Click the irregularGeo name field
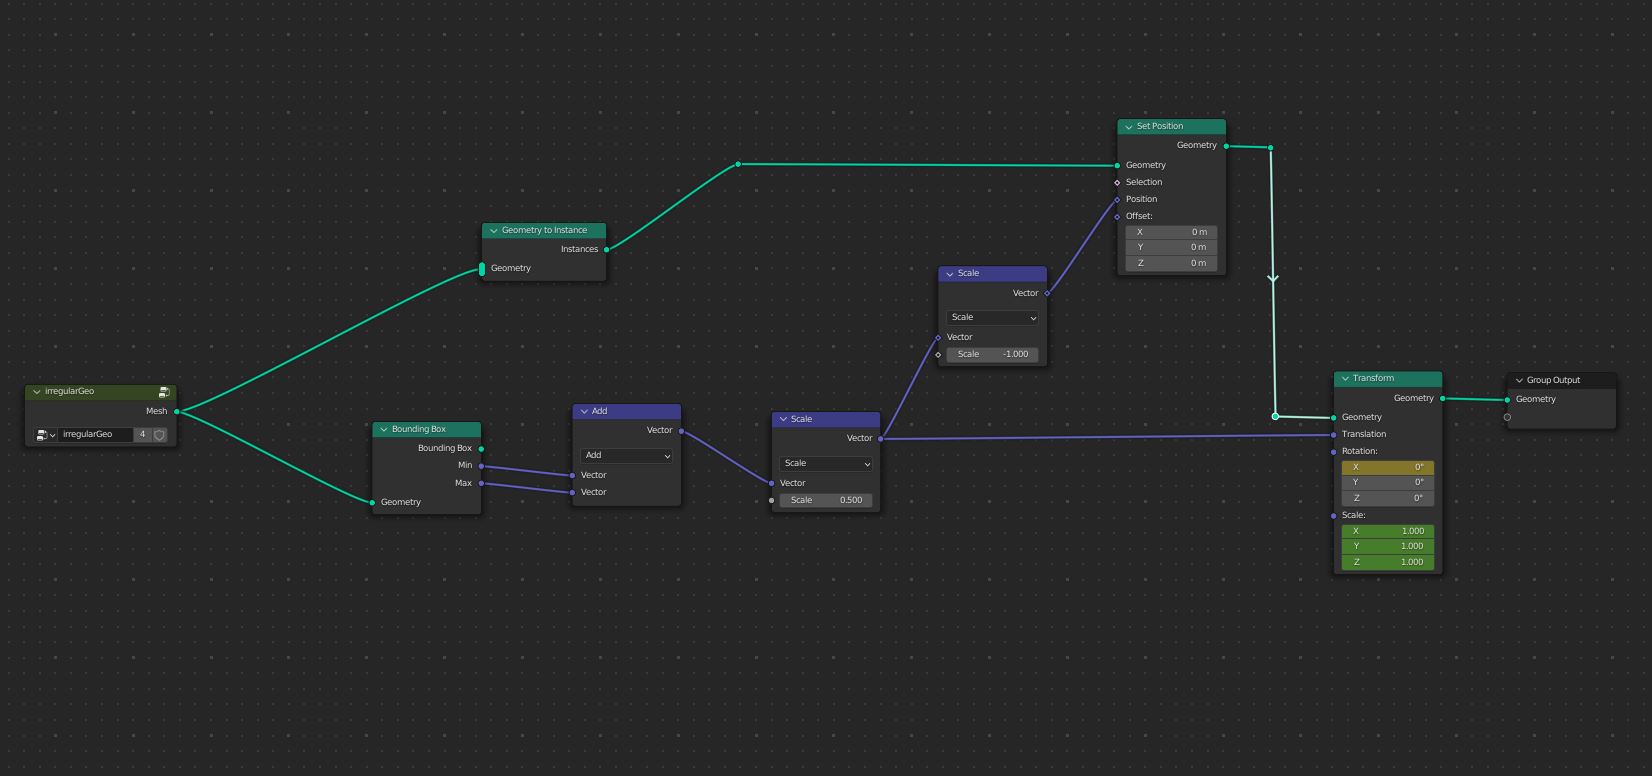Viewport: 1652px width, 776px height. click(95, 435)
